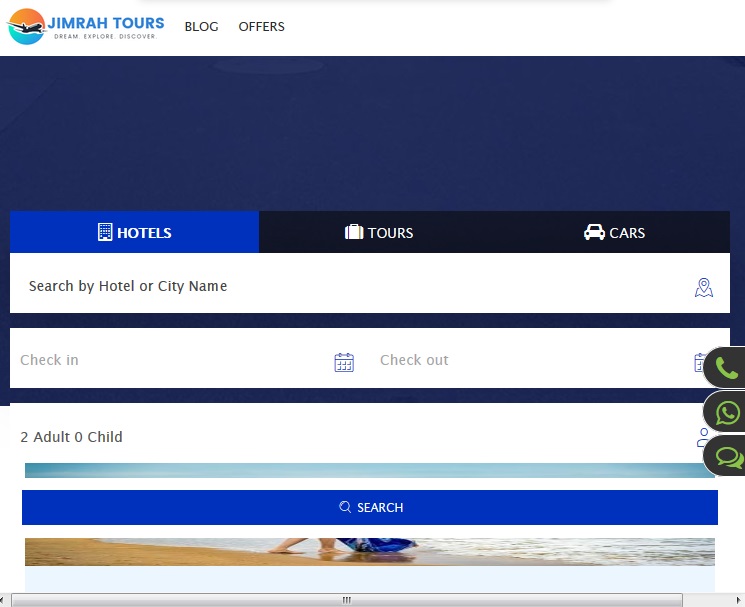Click the phone call floating icon
The height and width of the screenshot is (607, 745).
coord(725,367)
